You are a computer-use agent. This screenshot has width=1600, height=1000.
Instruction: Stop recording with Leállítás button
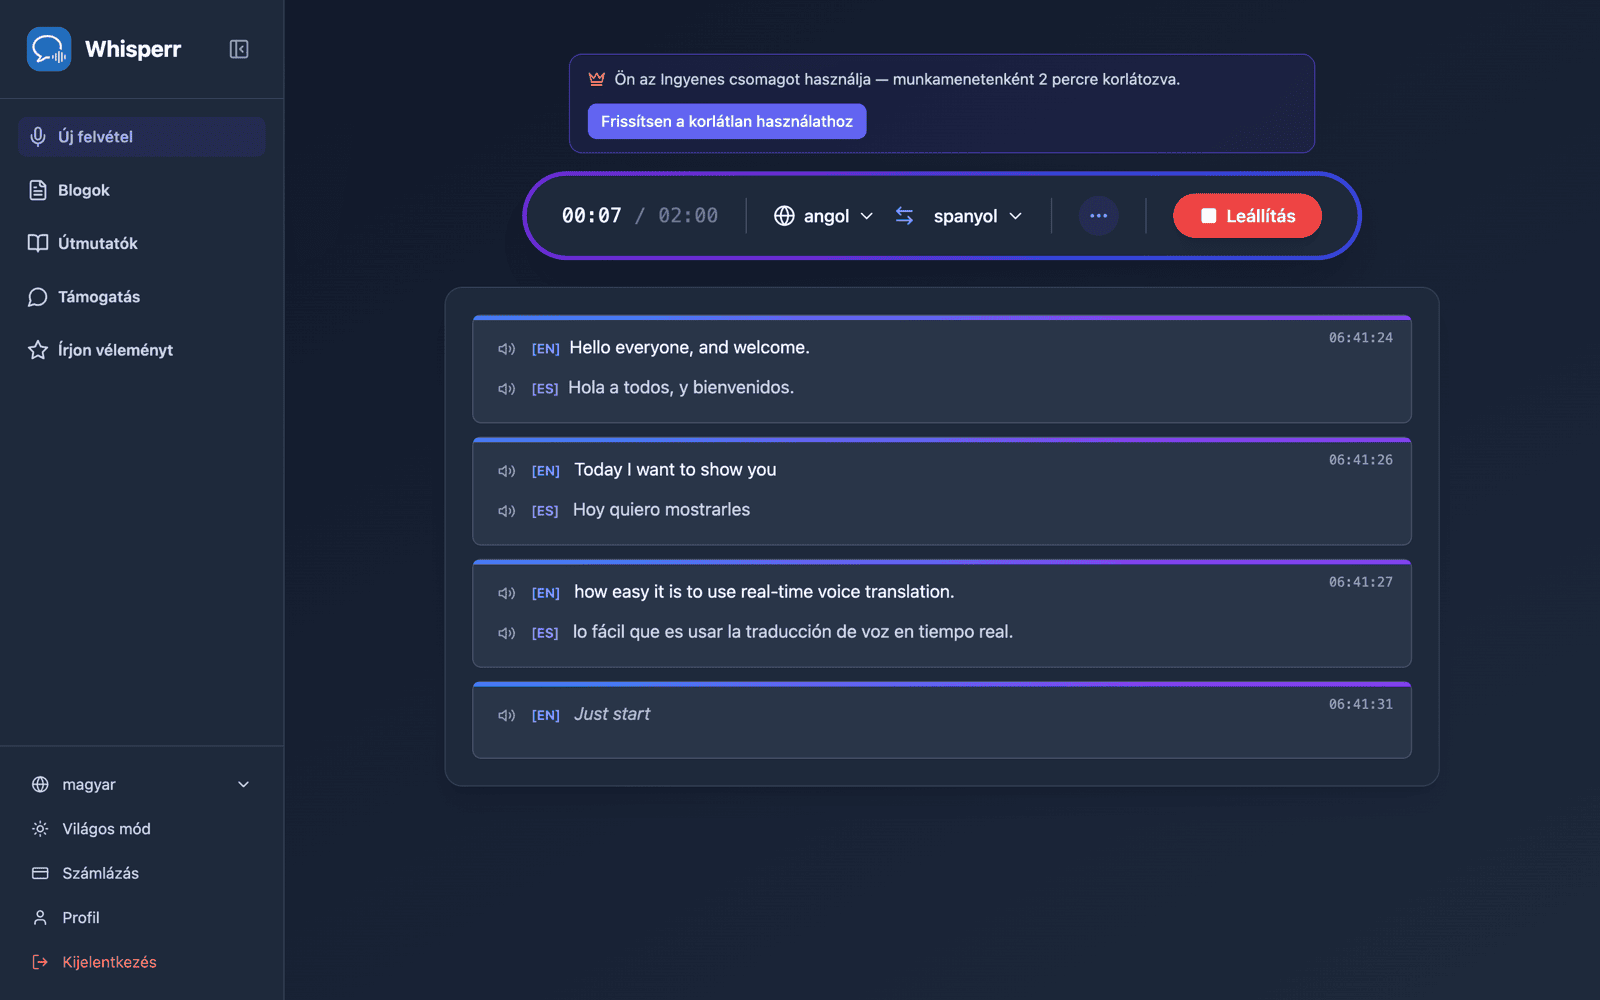click(x=1247, y=216)
